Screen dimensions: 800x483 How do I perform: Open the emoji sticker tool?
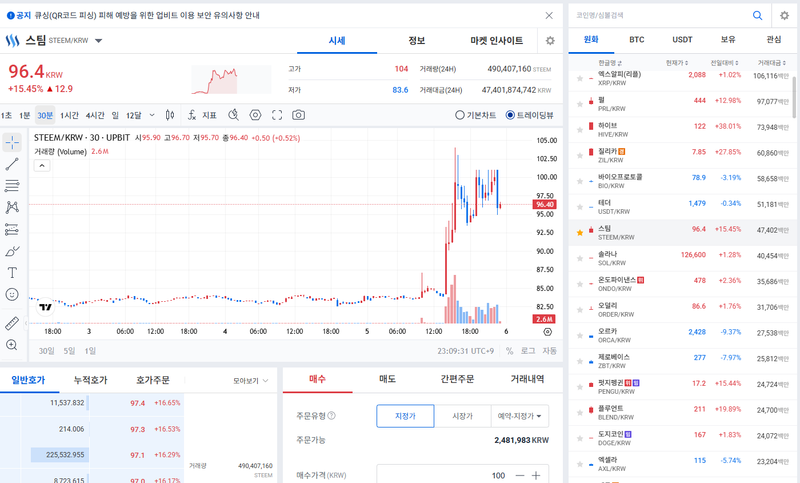[12, 294]
